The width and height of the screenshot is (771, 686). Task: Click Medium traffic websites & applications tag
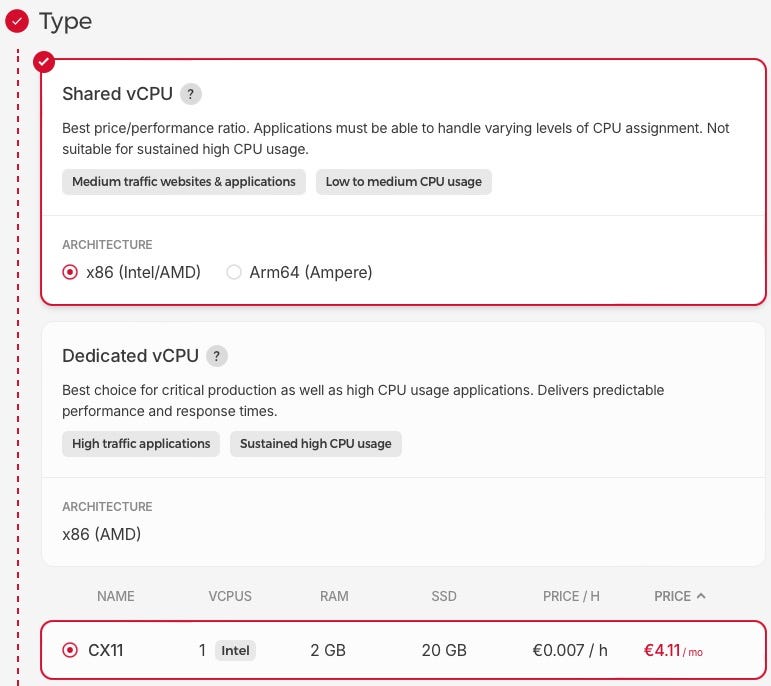pos(184,182)
